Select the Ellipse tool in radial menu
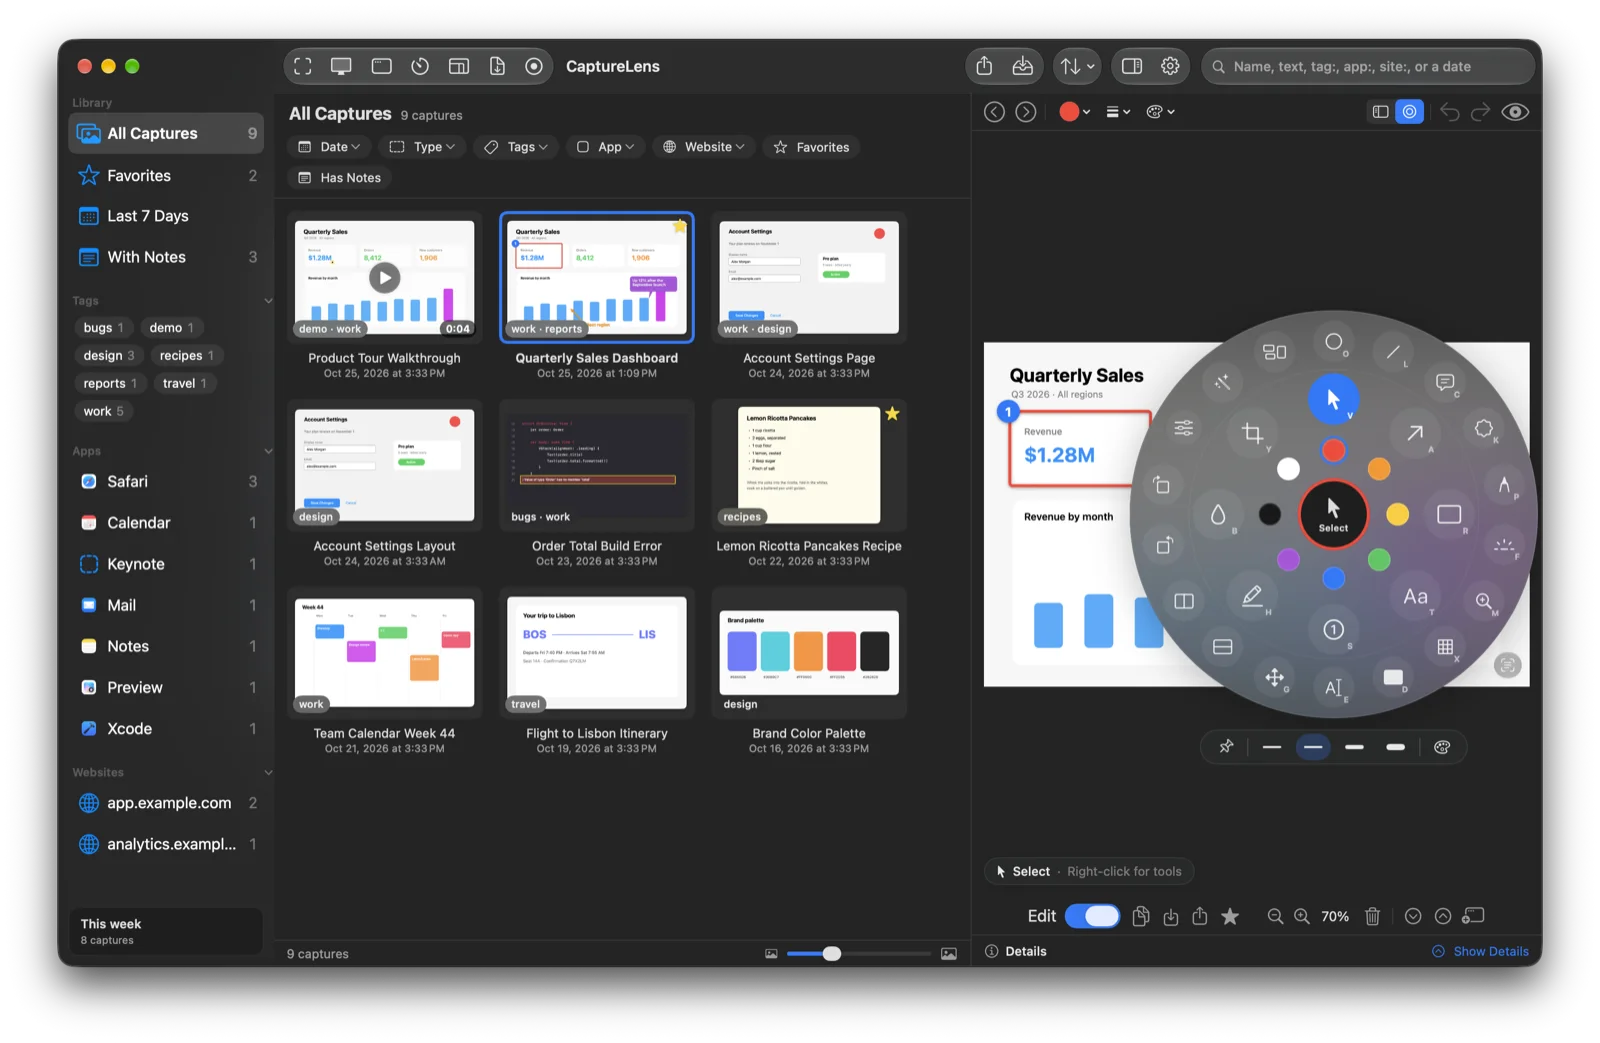1600x1043 pixels. 1333,342
